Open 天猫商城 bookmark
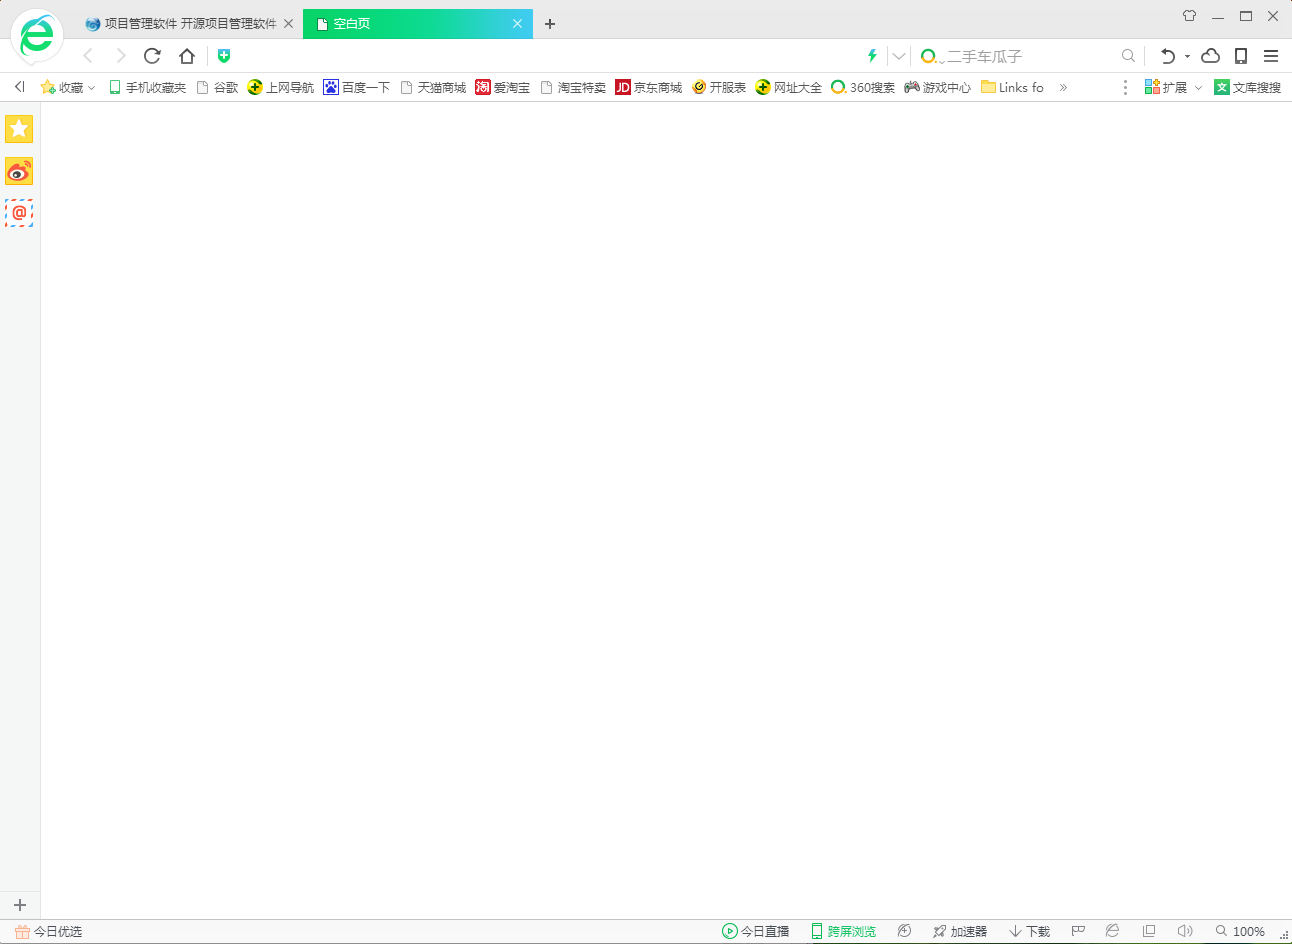Viewport: 1292px width, 944px height. click(x=433, y=88)
